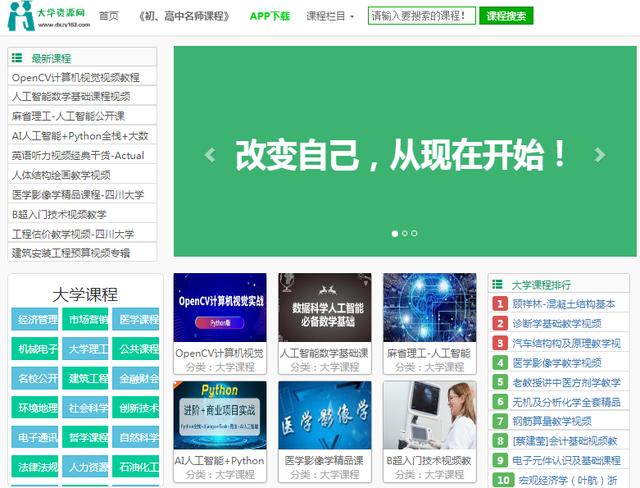Screen dimensions: 640x488
Task: Select the 电子通讯 category tile
Action: [35, 437]
